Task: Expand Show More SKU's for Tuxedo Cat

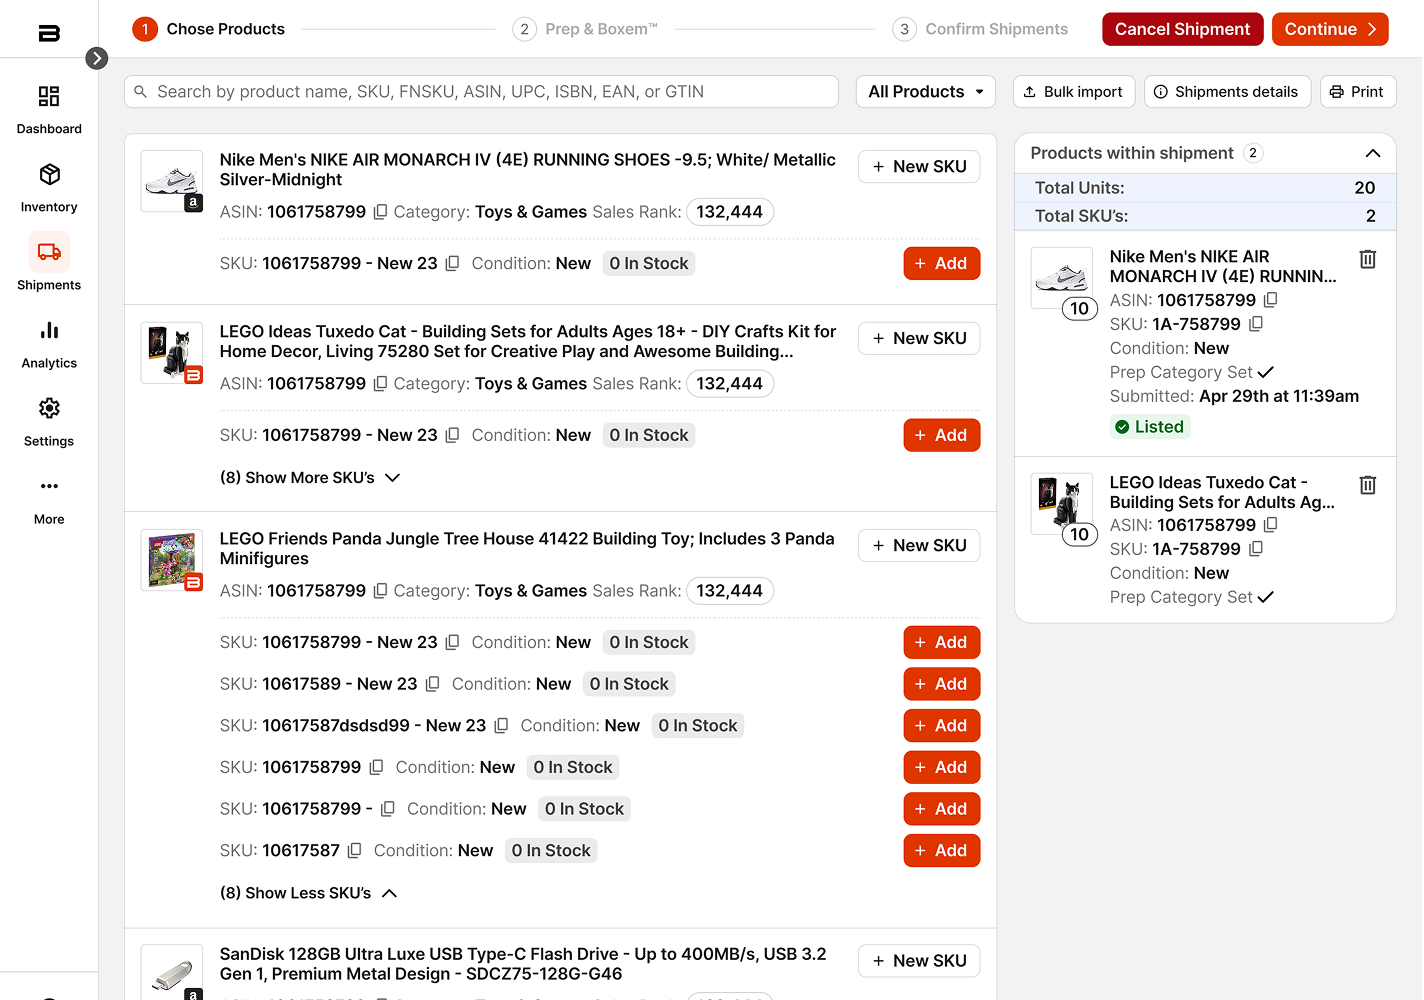Action: (310, 478)
